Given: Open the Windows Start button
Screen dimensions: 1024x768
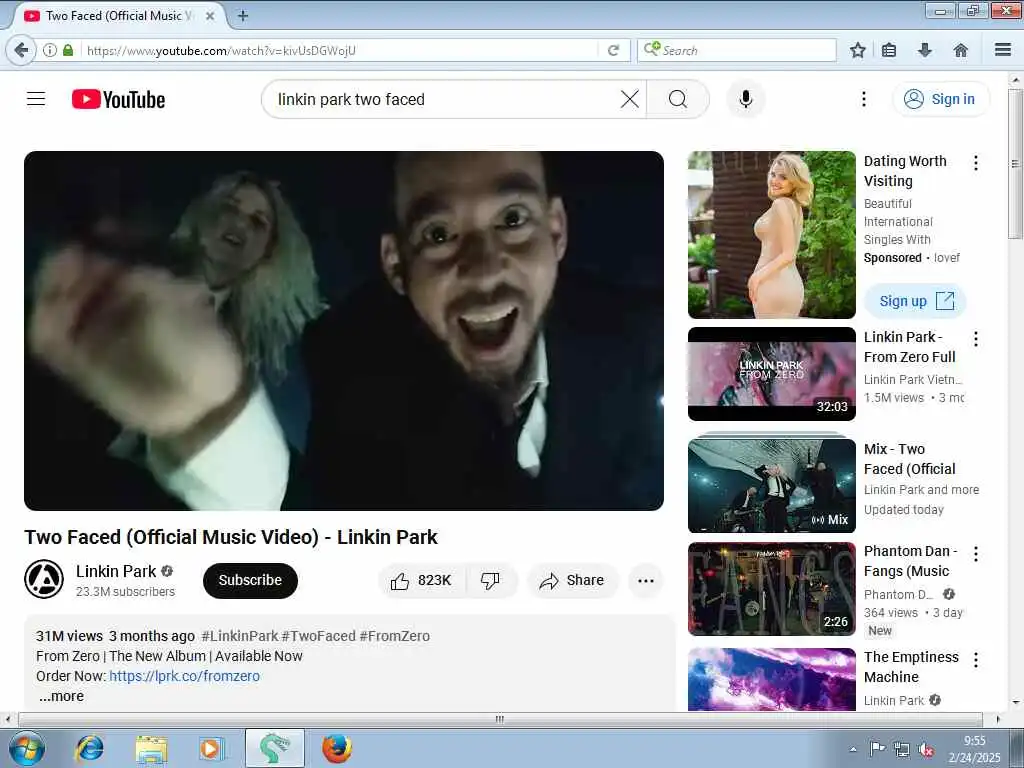Looking at the screenshot, I should point(27,748).
